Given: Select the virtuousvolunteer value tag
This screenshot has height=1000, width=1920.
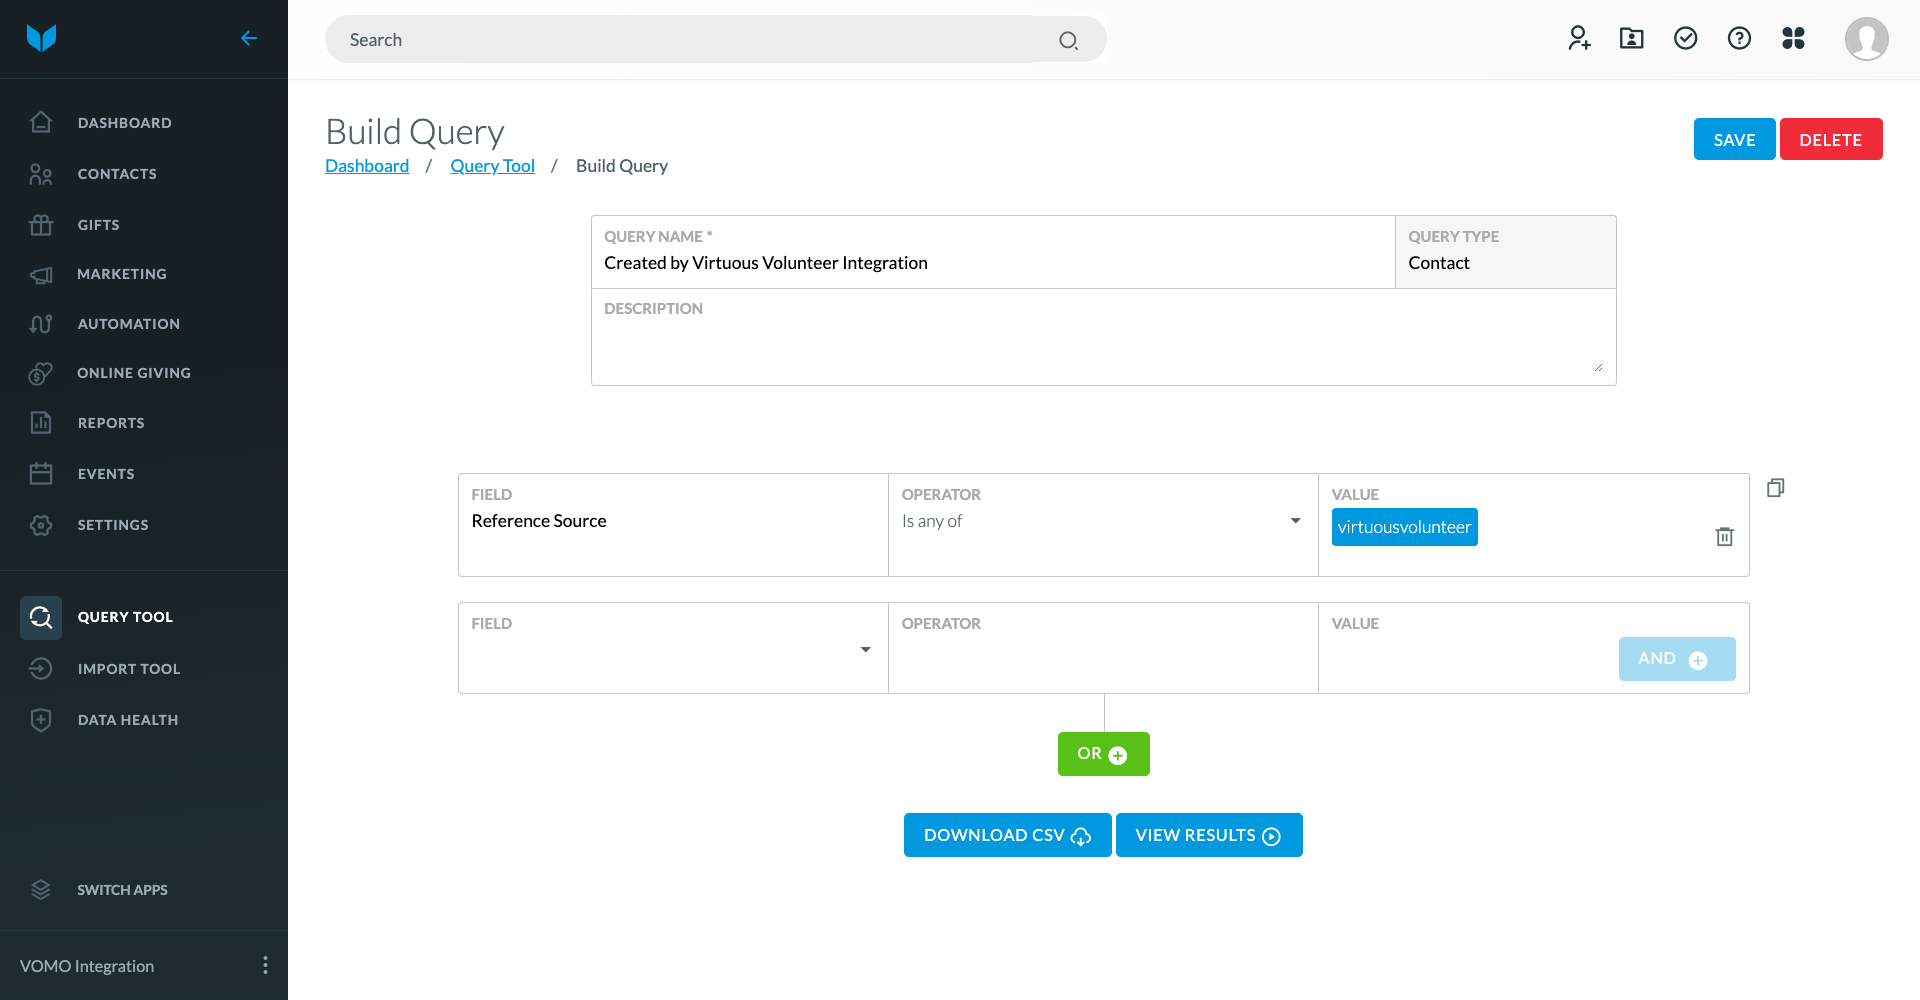Looking at the screenshot, I should click(1404, 527).
